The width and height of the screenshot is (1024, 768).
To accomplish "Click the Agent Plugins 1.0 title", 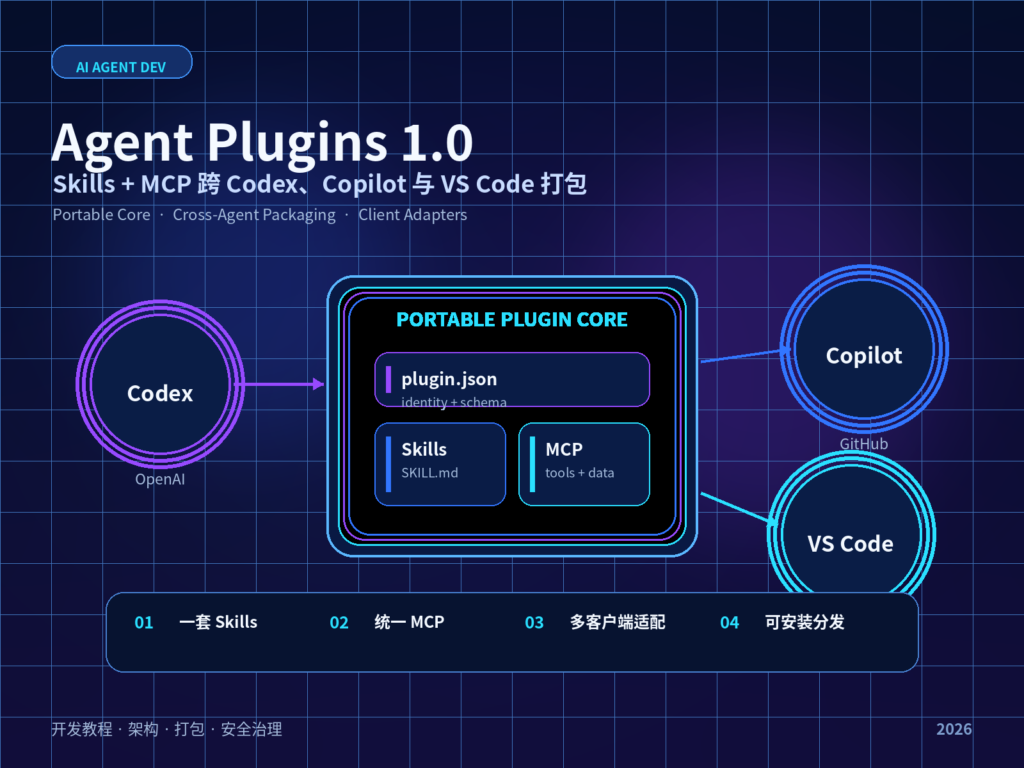I will coord(262,142).
